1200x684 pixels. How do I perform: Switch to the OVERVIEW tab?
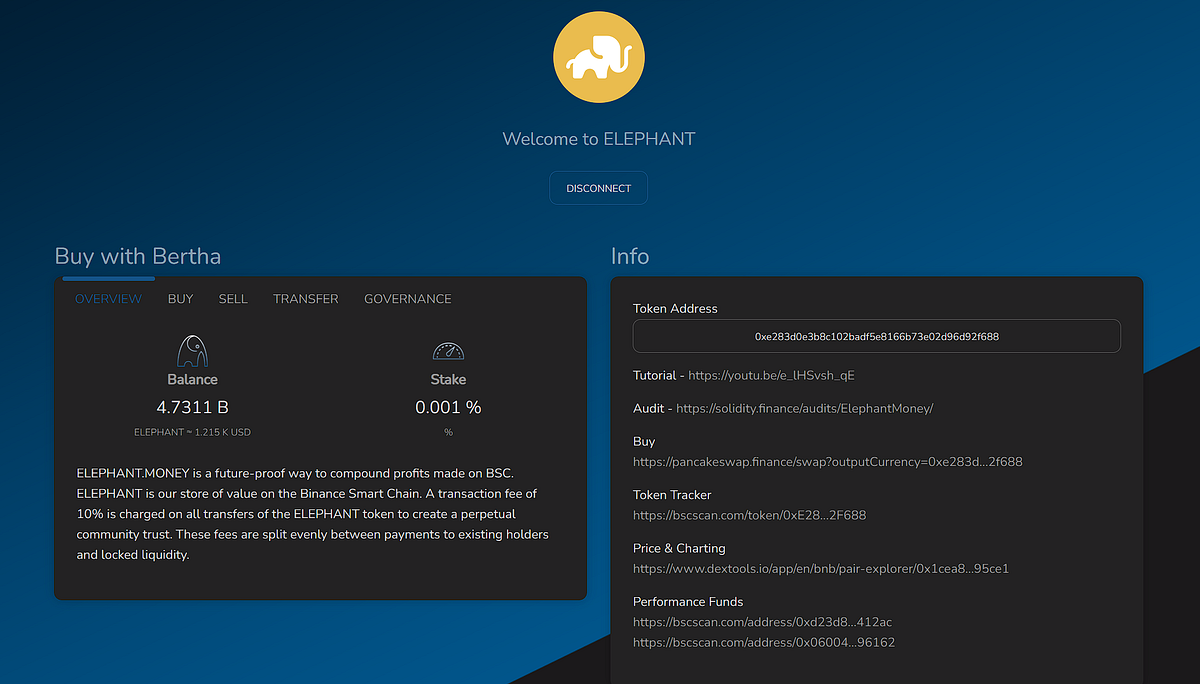tap(108, 299)
